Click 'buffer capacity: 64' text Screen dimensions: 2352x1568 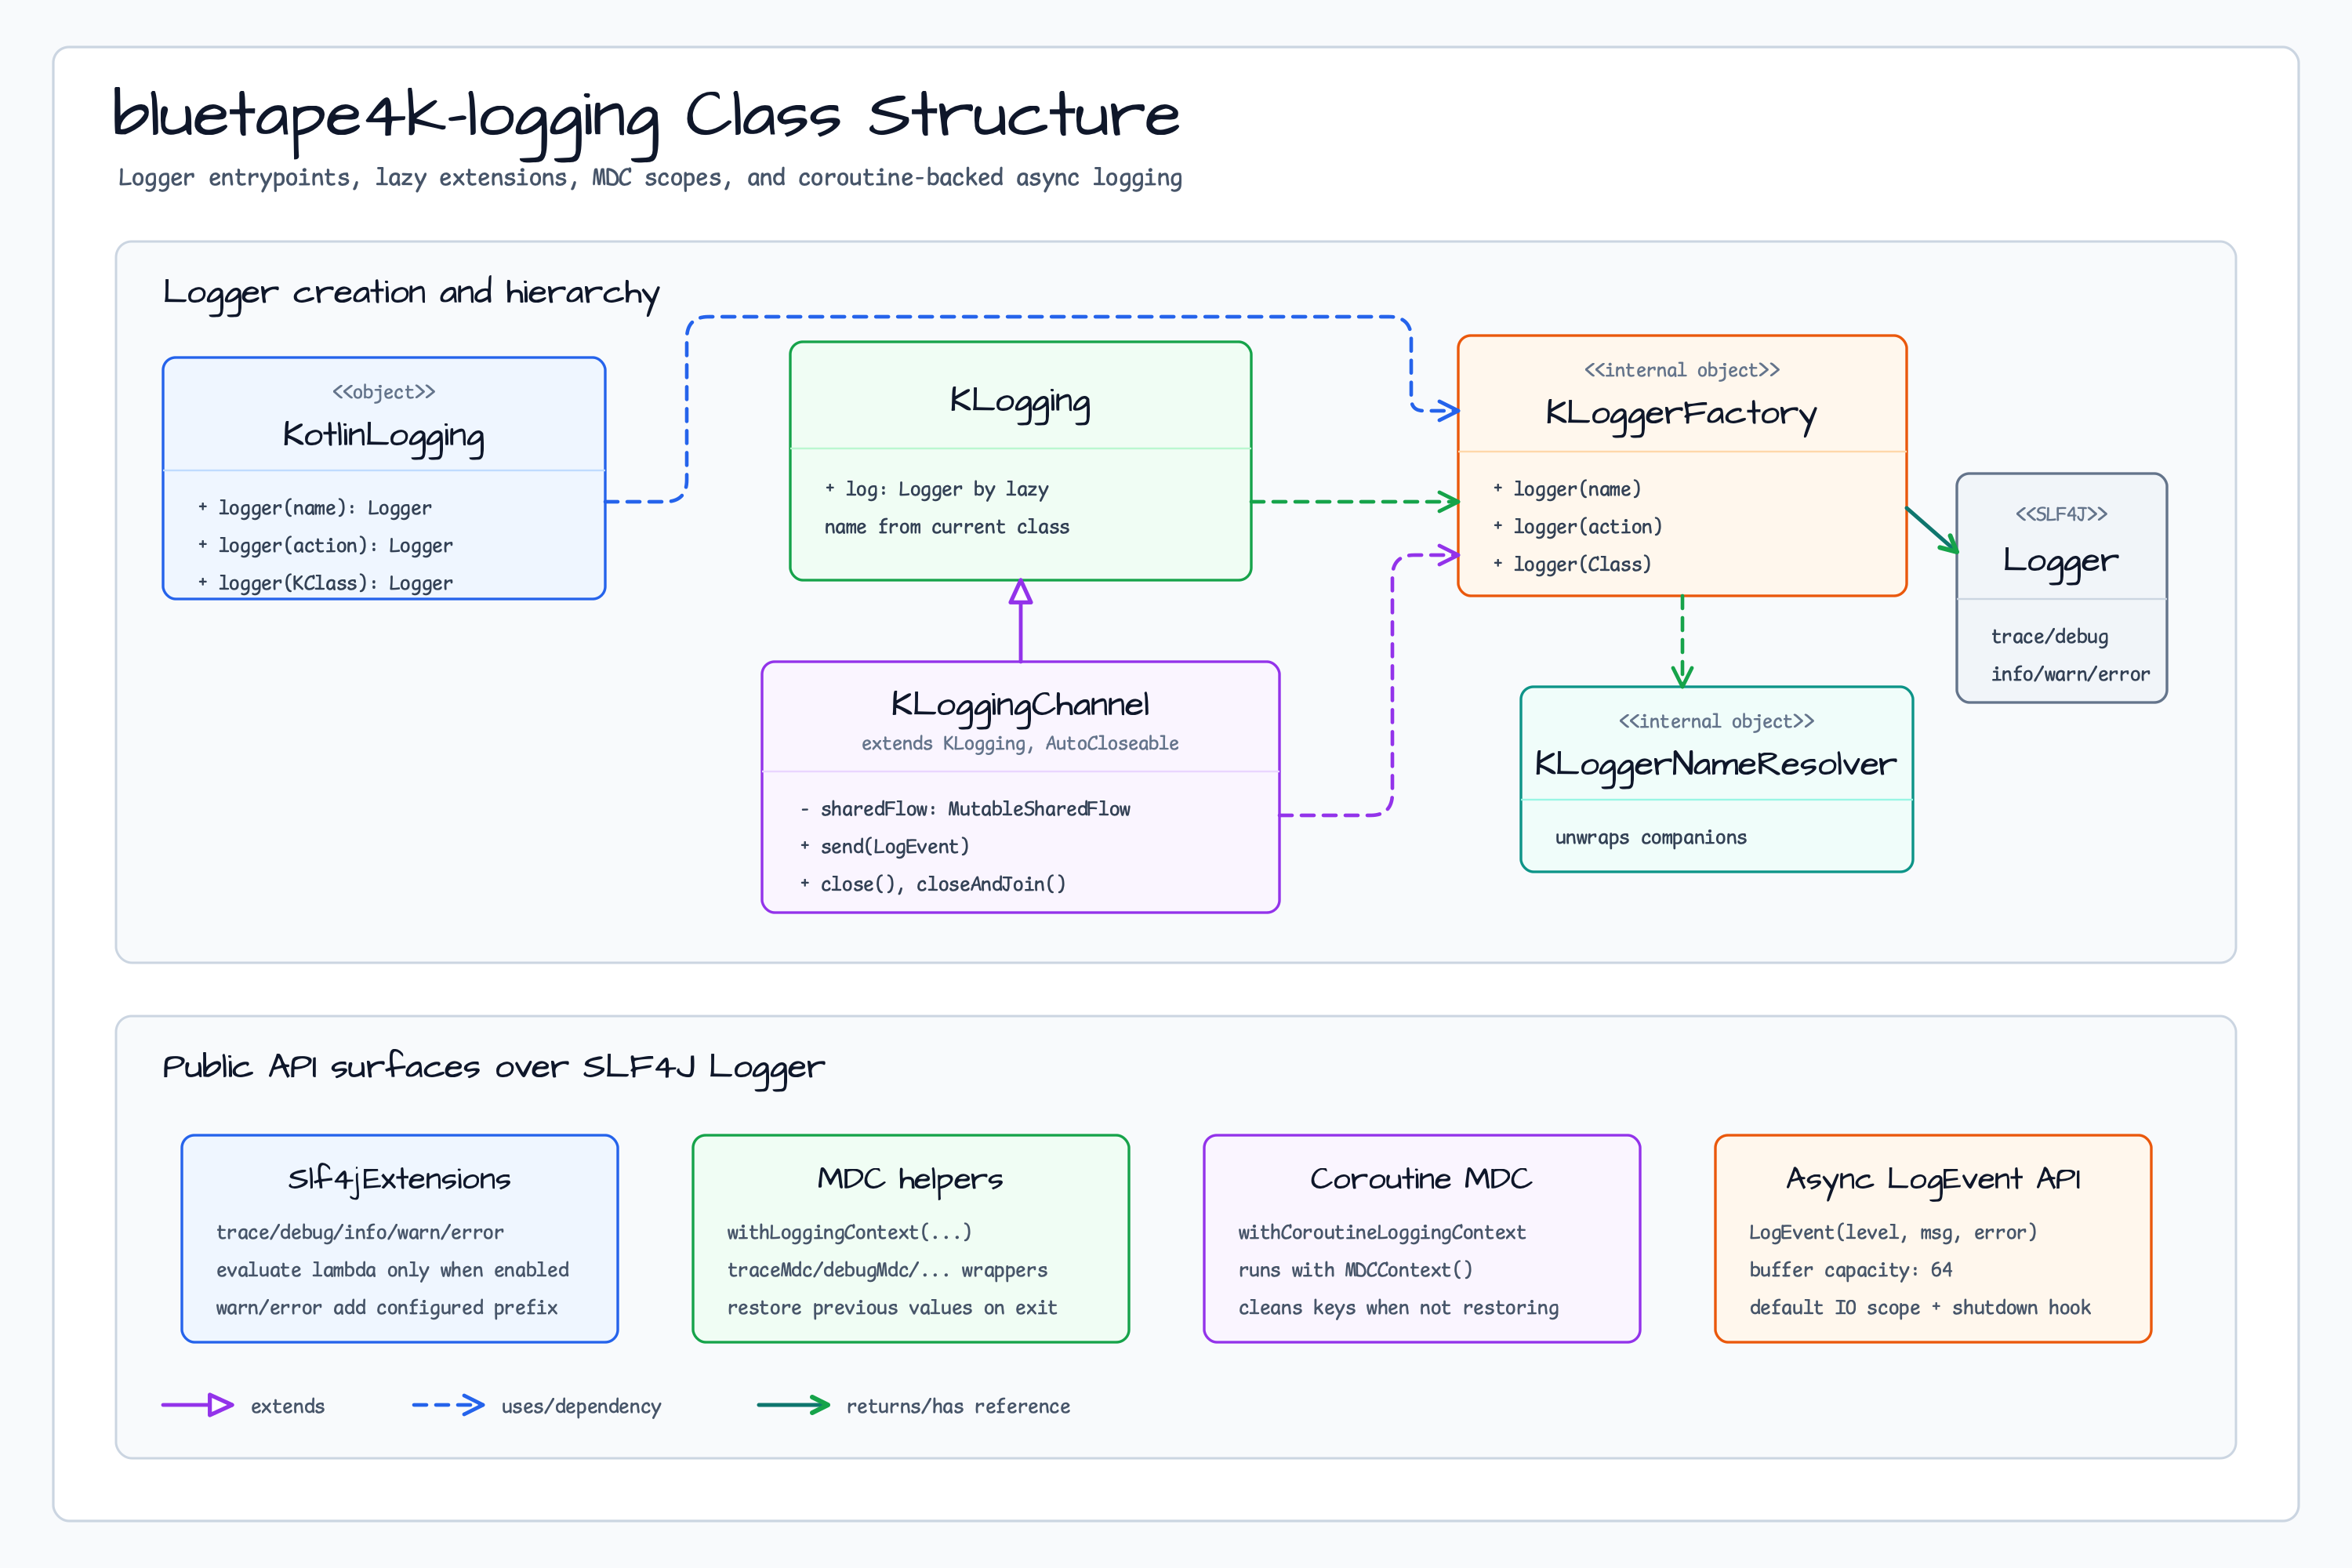tap(1850, 1270)
